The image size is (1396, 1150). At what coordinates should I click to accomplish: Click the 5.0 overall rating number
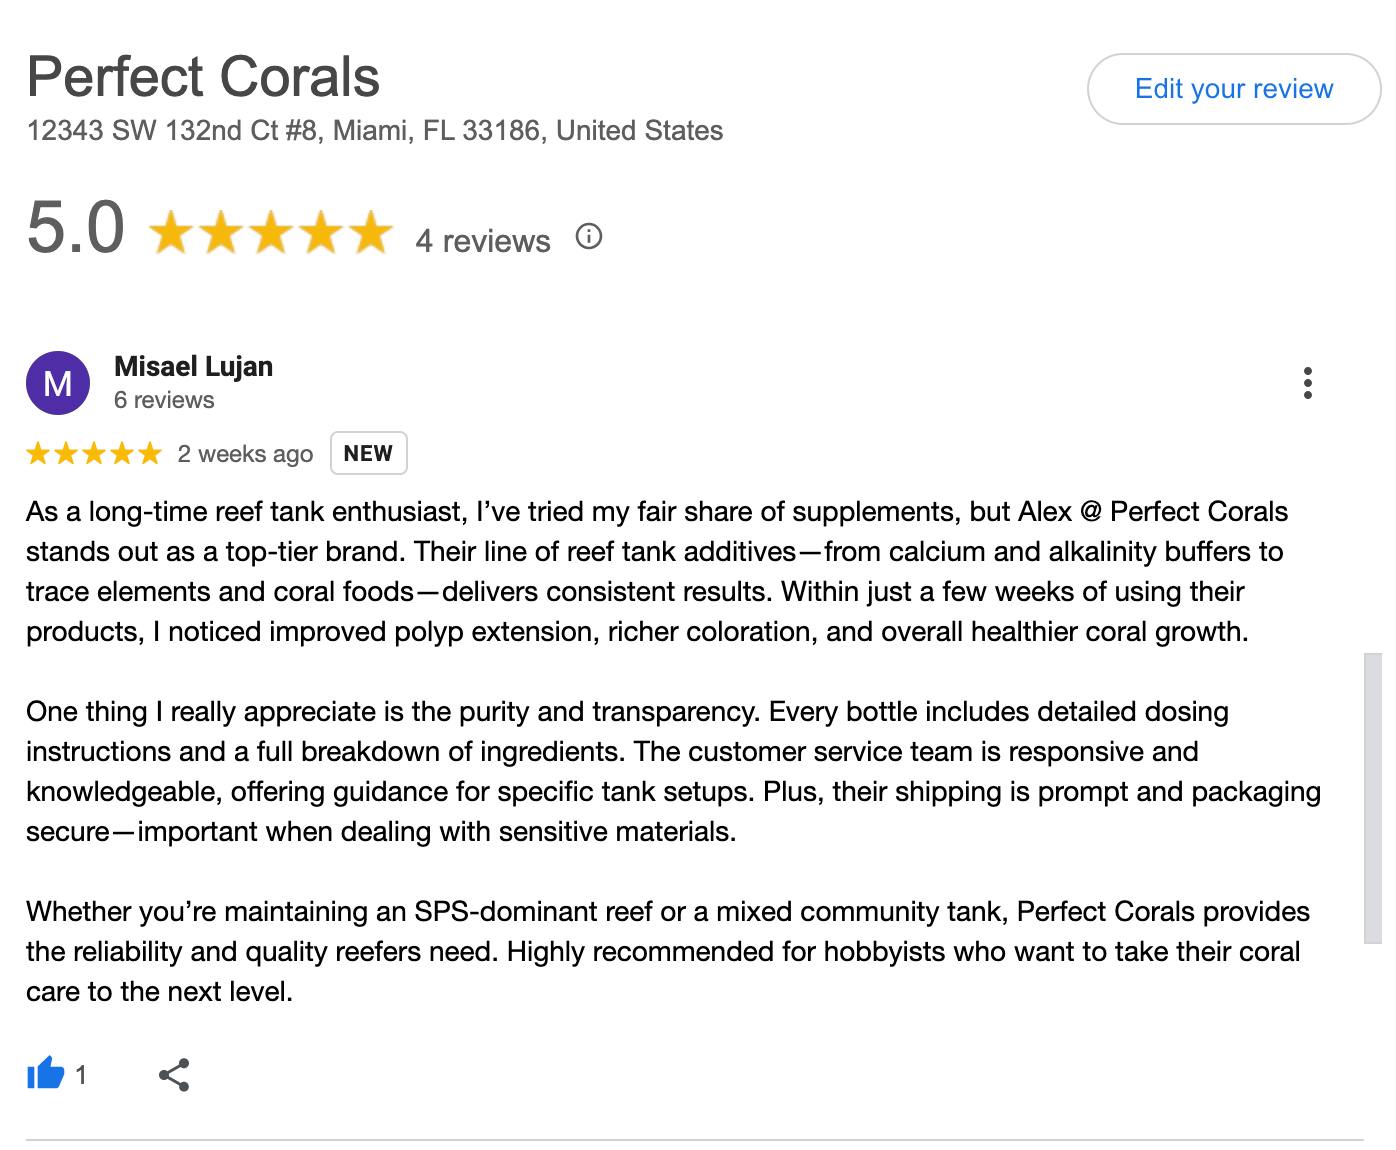click(x=76, y=227)
